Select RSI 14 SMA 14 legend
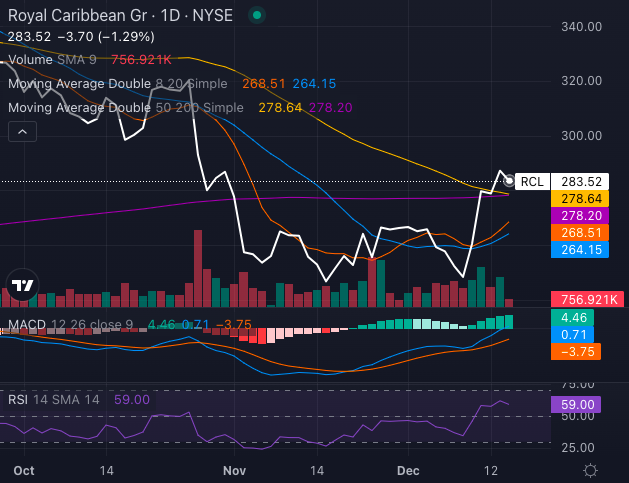Viewport: 629px width, 483px height. coord(53,400)
